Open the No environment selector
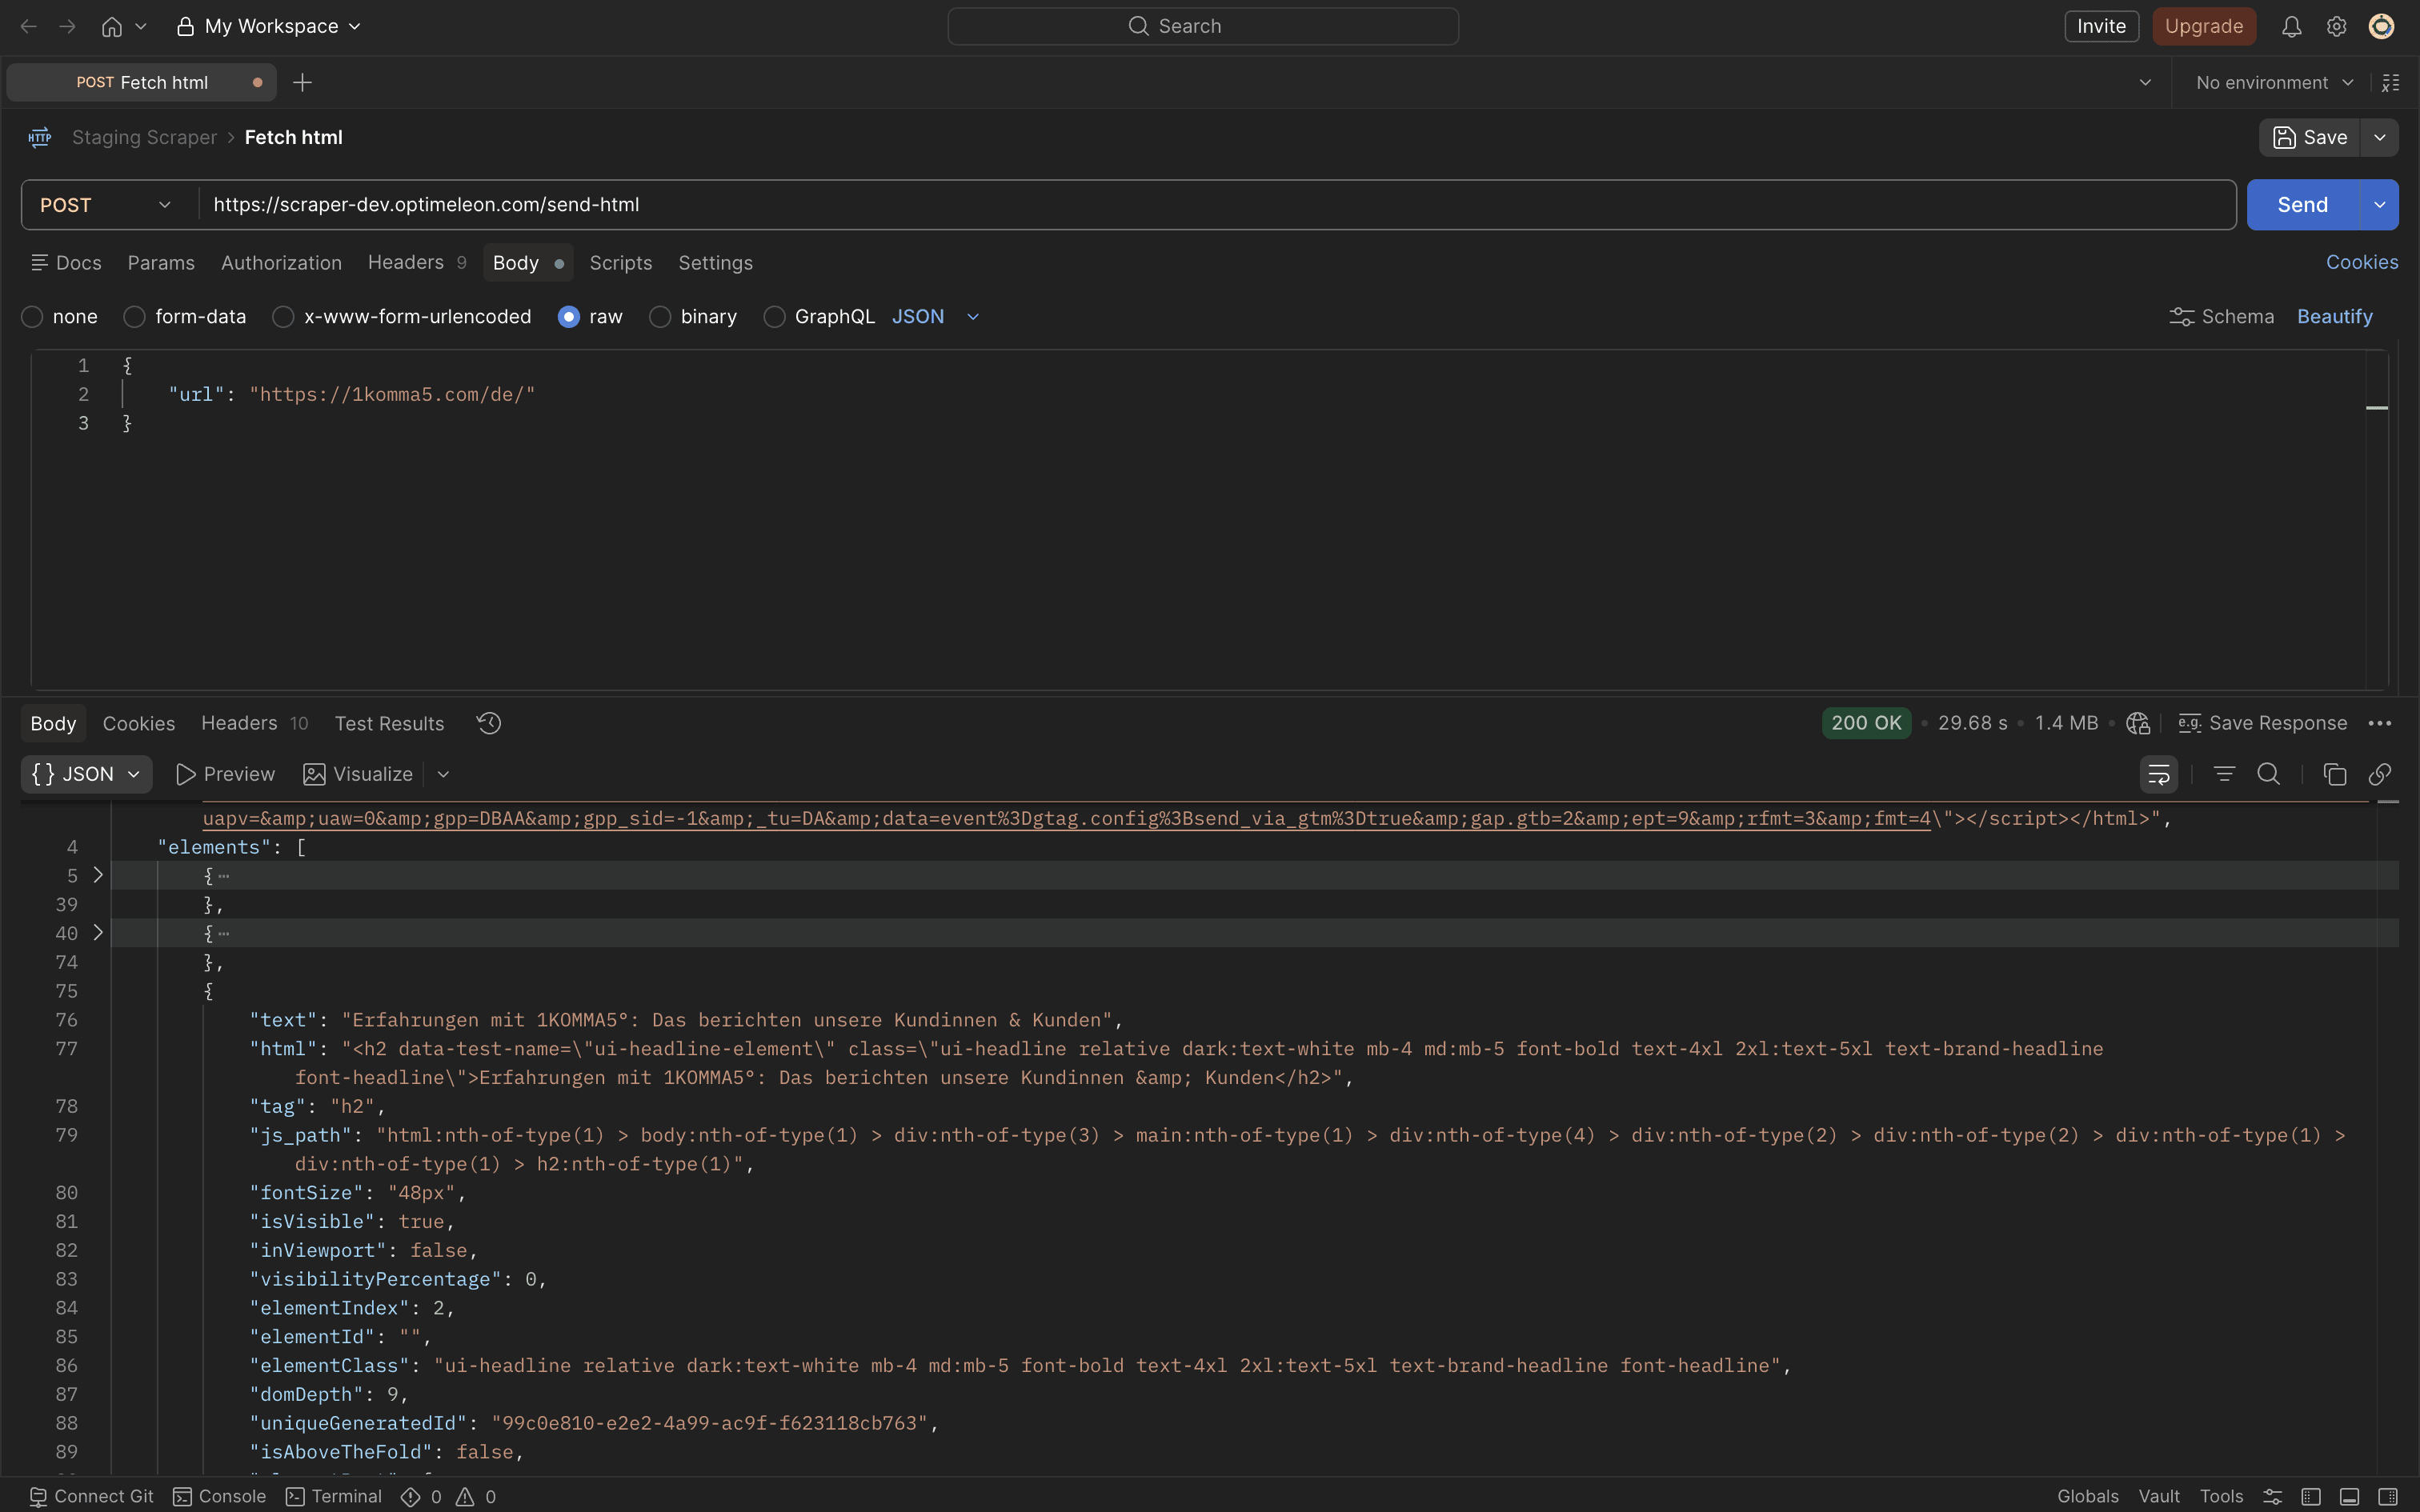This screenshot has height=1512, width=2420. tap(2274, 82)
